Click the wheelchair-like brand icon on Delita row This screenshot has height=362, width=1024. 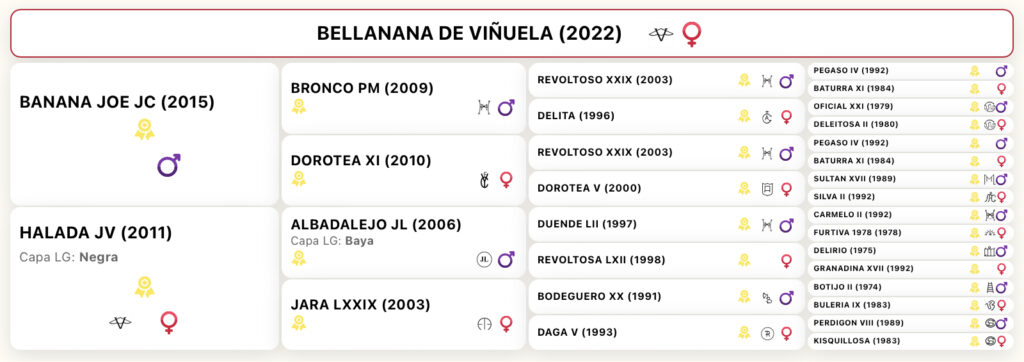point(767,116)
